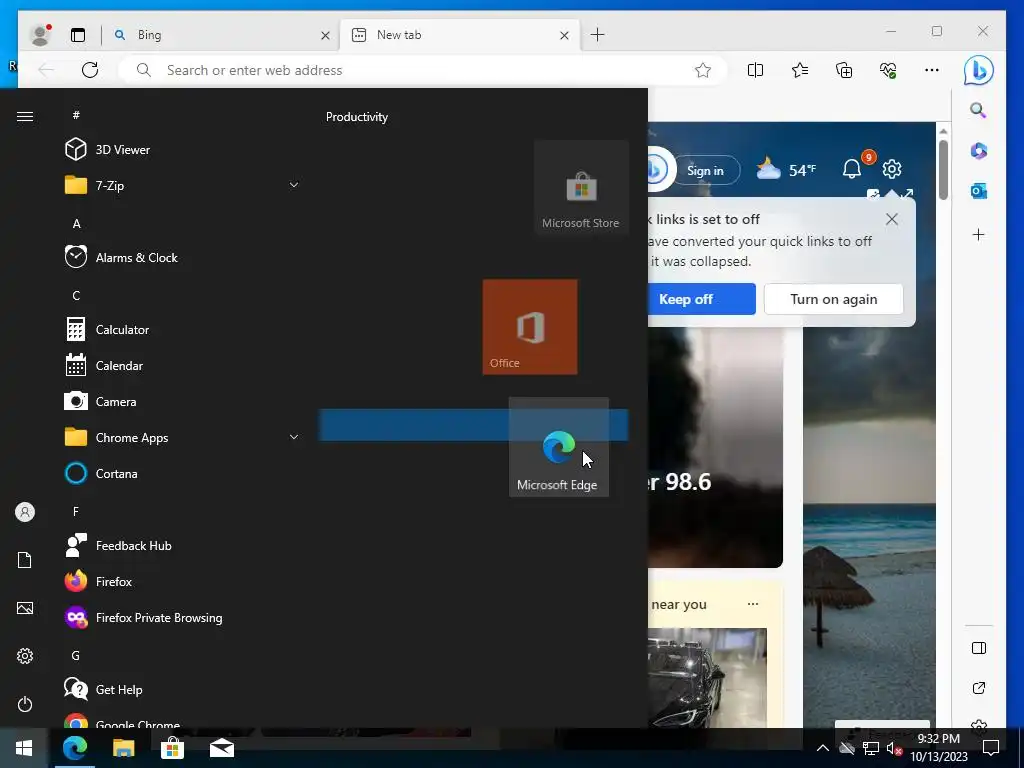Open notifications bell on new tab page
This screenshot has height=768, width=1024.
point(852,169)
